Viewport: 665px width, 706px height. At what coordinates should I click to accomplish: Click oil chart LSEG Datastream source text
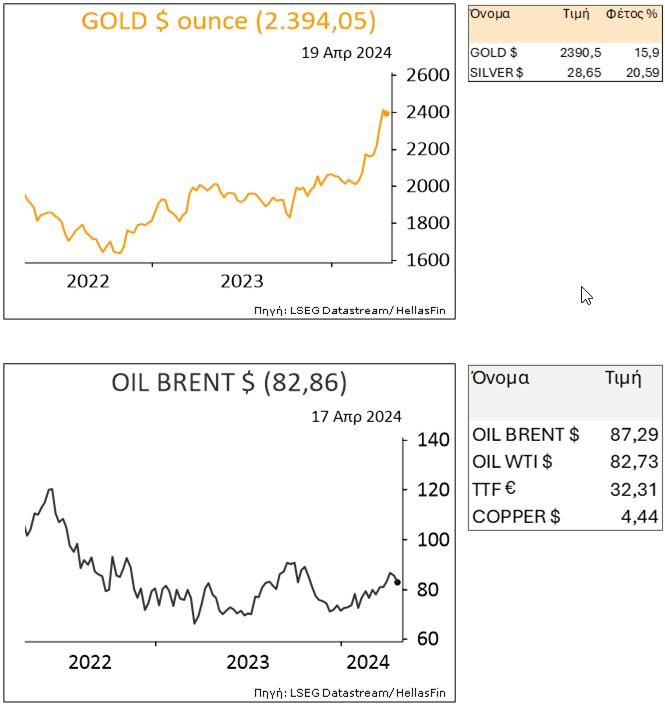pos(350,692)
